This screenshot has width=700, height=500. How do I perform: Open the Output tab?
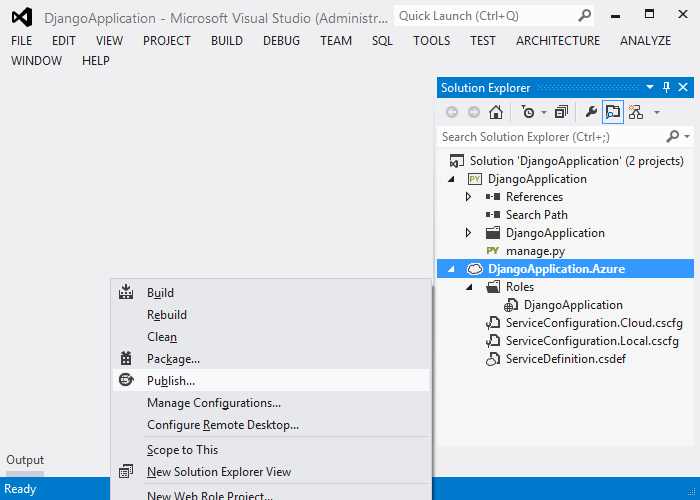[25, 460]
